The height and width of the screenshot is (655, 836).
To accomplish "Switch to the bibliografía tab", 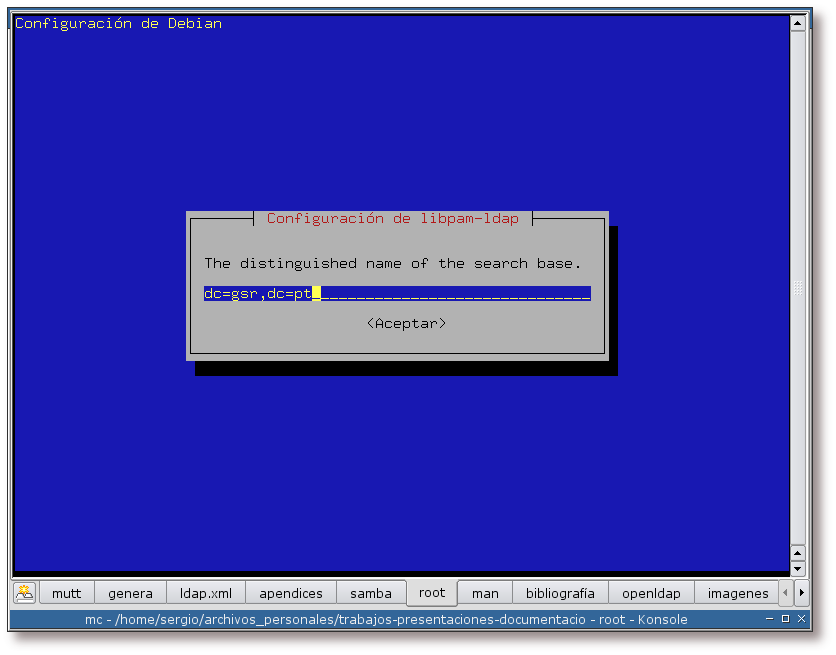I will point(560,593).
